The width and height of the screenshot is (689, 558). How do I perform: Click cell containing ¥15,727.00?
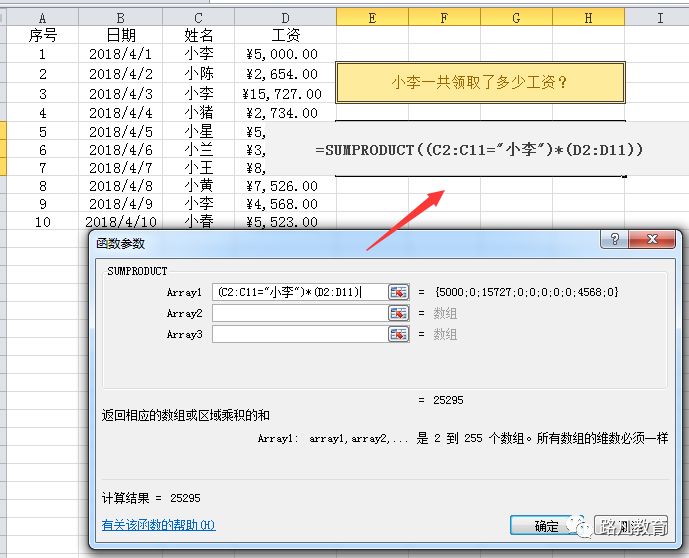pyautogui.click(x=286, y=94)
